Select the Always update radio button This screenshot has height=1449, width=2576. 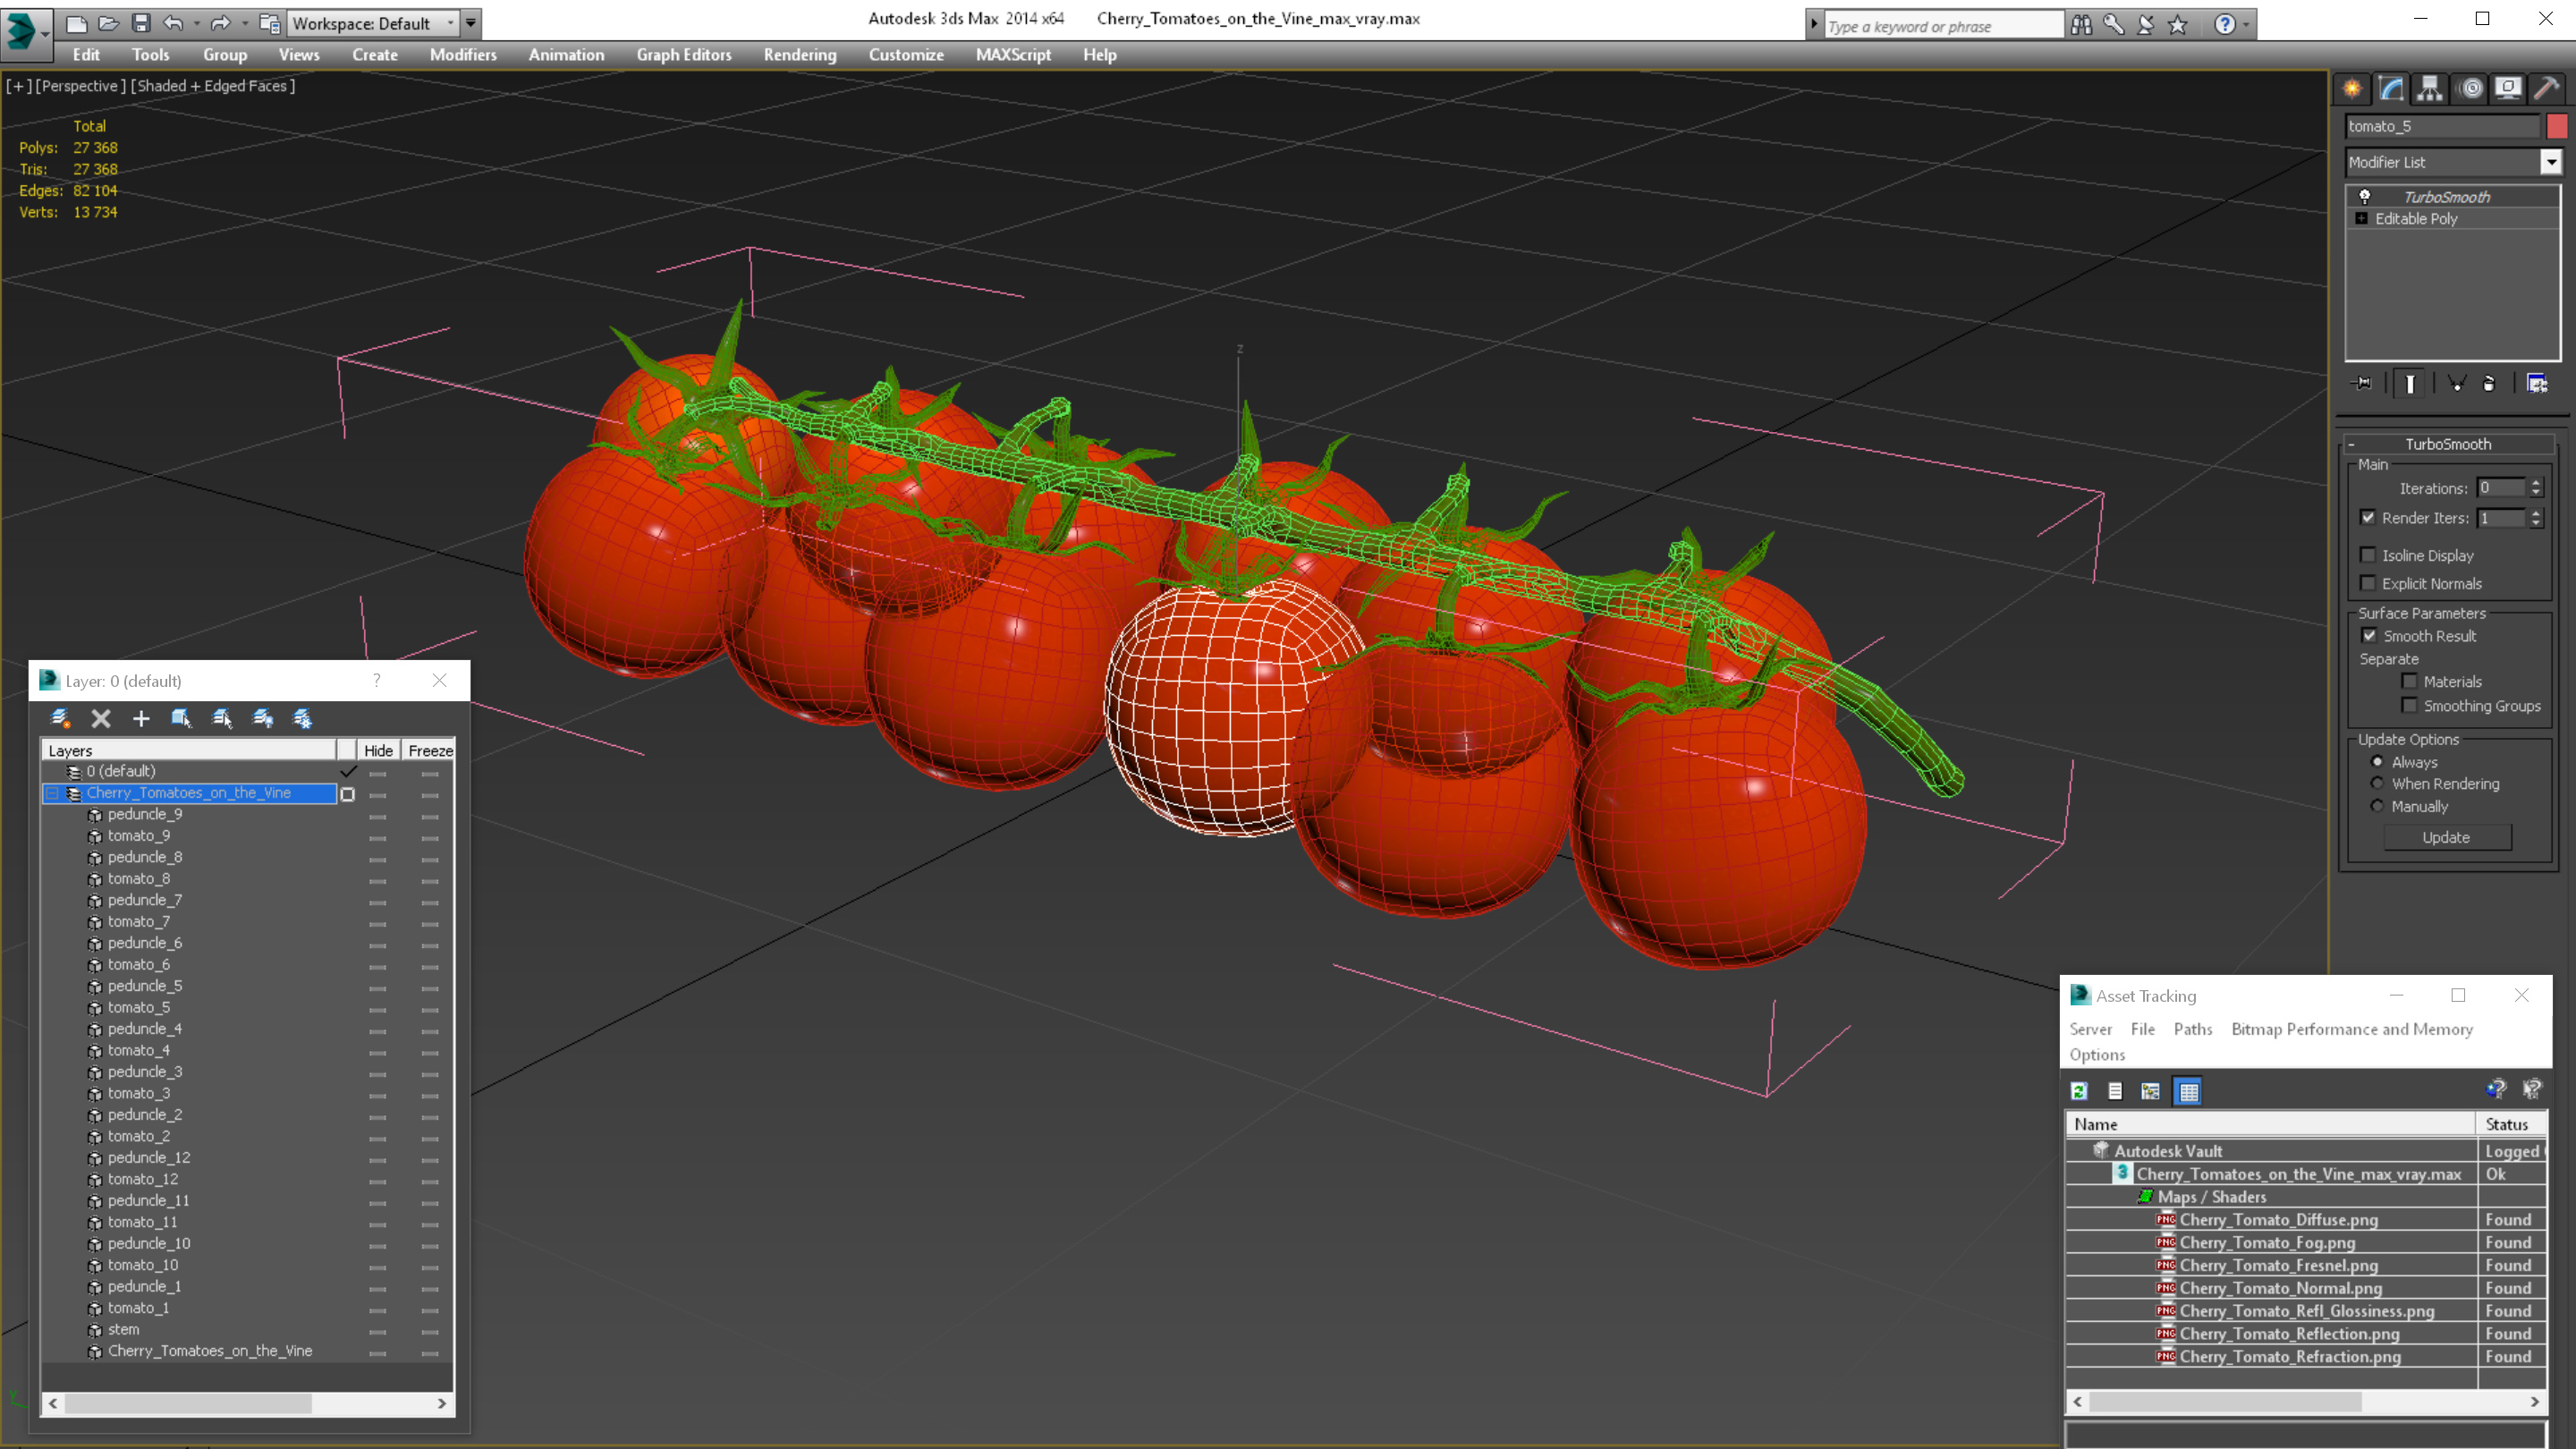[2377, 762]
